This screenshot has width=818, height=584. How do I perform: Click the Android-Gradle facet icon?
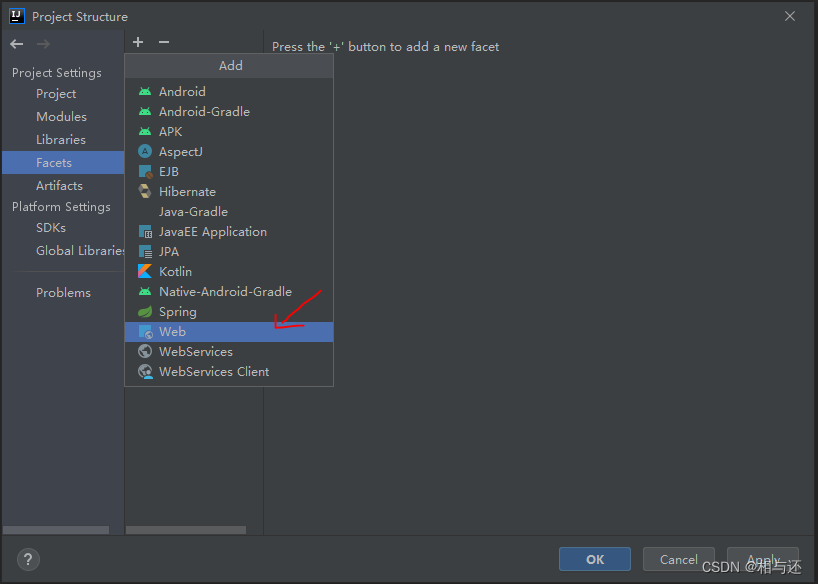[x=145, y=112]
